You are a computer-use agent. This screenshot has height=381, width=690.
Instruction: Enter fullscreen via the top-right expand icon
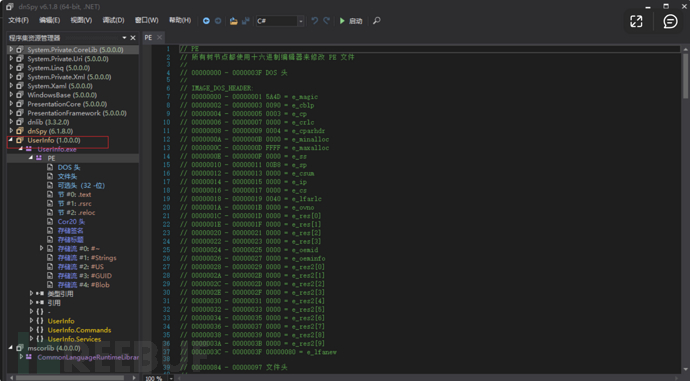pyautogui.click(x=636, y=21)
